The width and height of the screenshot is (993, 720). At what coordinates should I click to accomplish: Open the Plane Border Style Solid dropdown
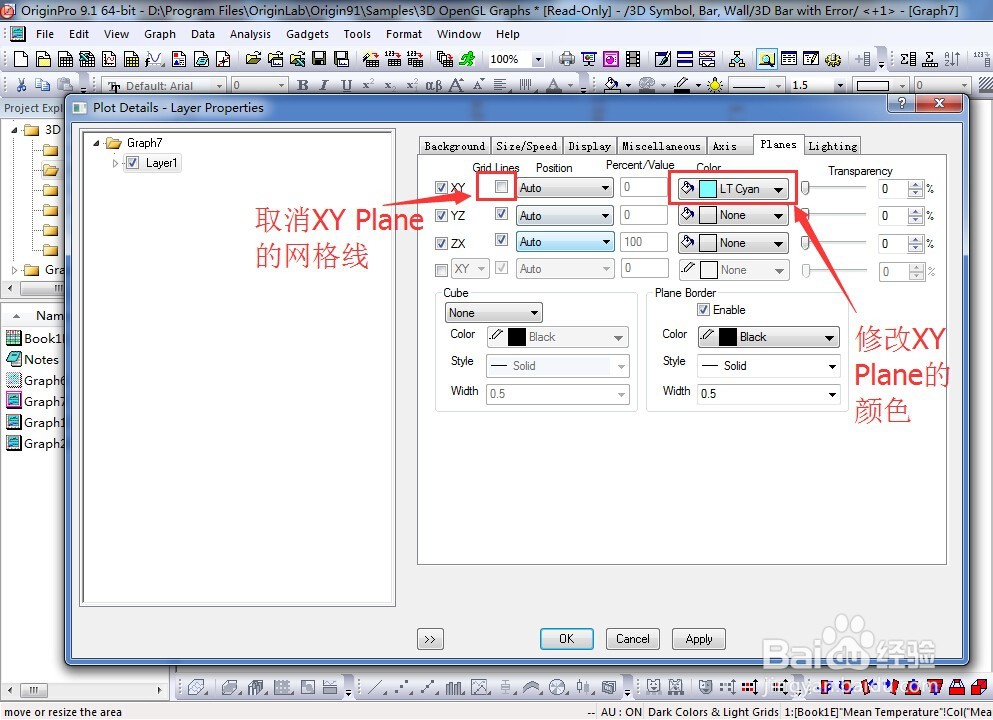pos(768,366)
